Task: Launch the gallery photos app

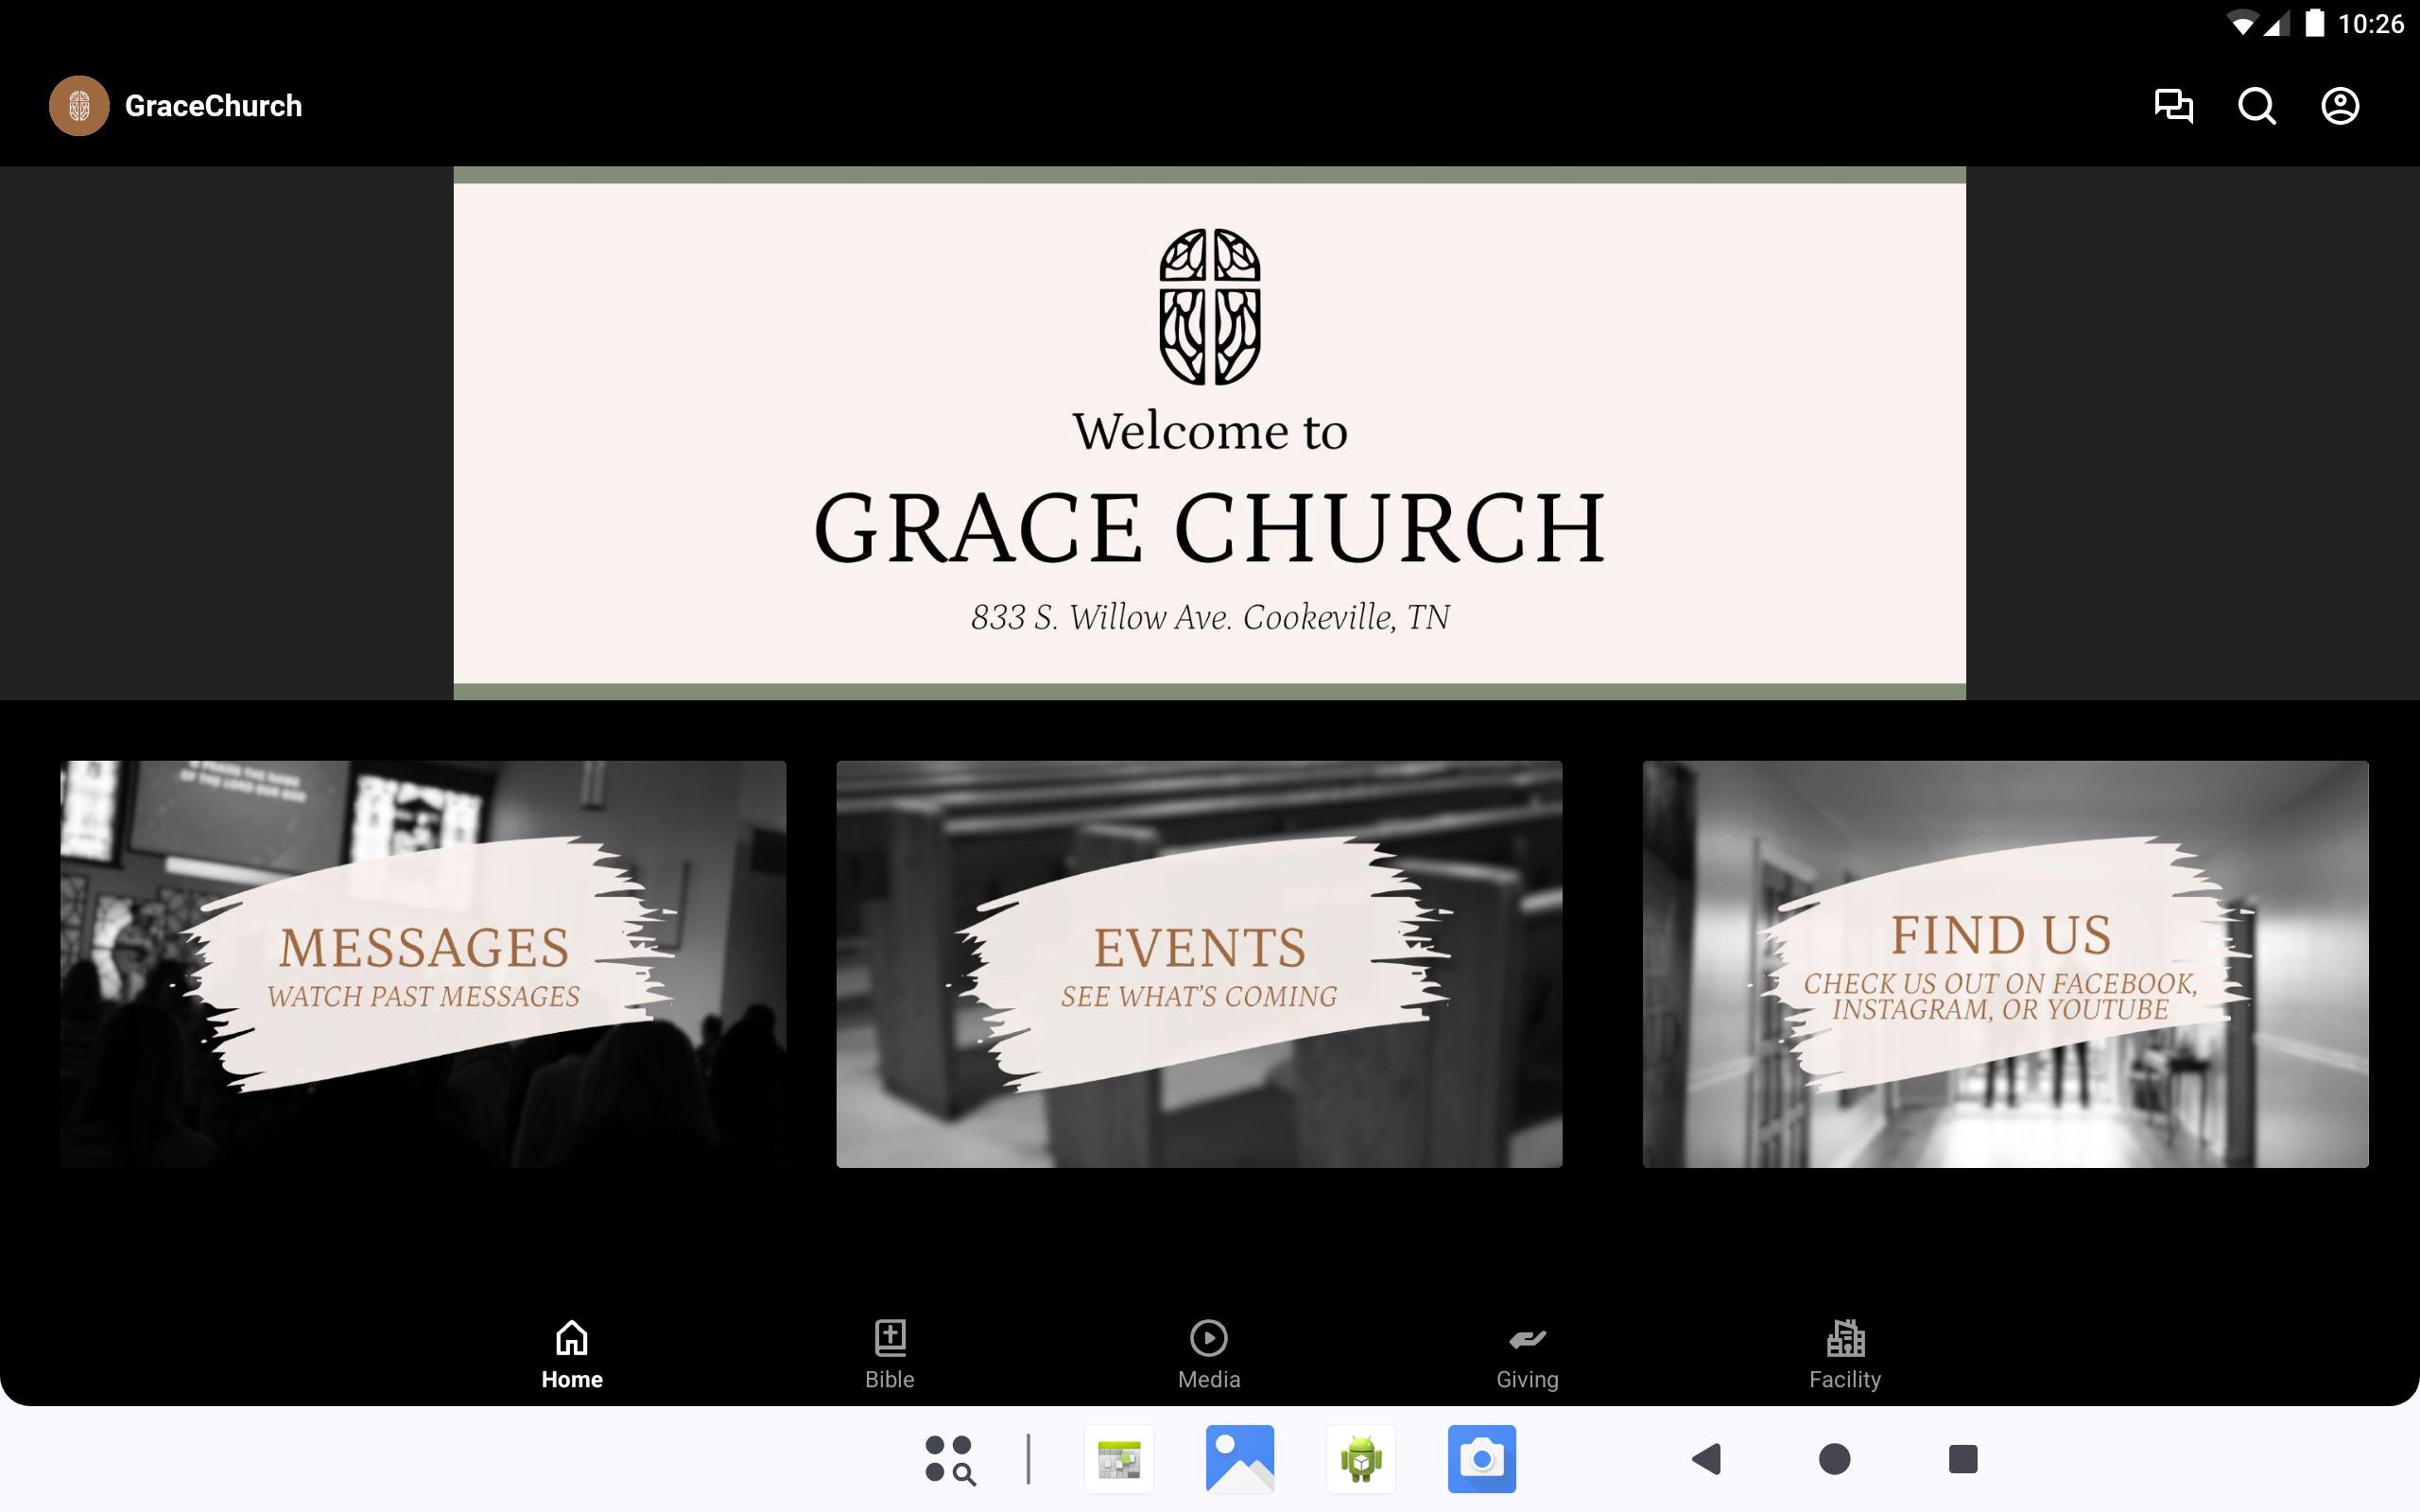Action: point(1240,1459)
